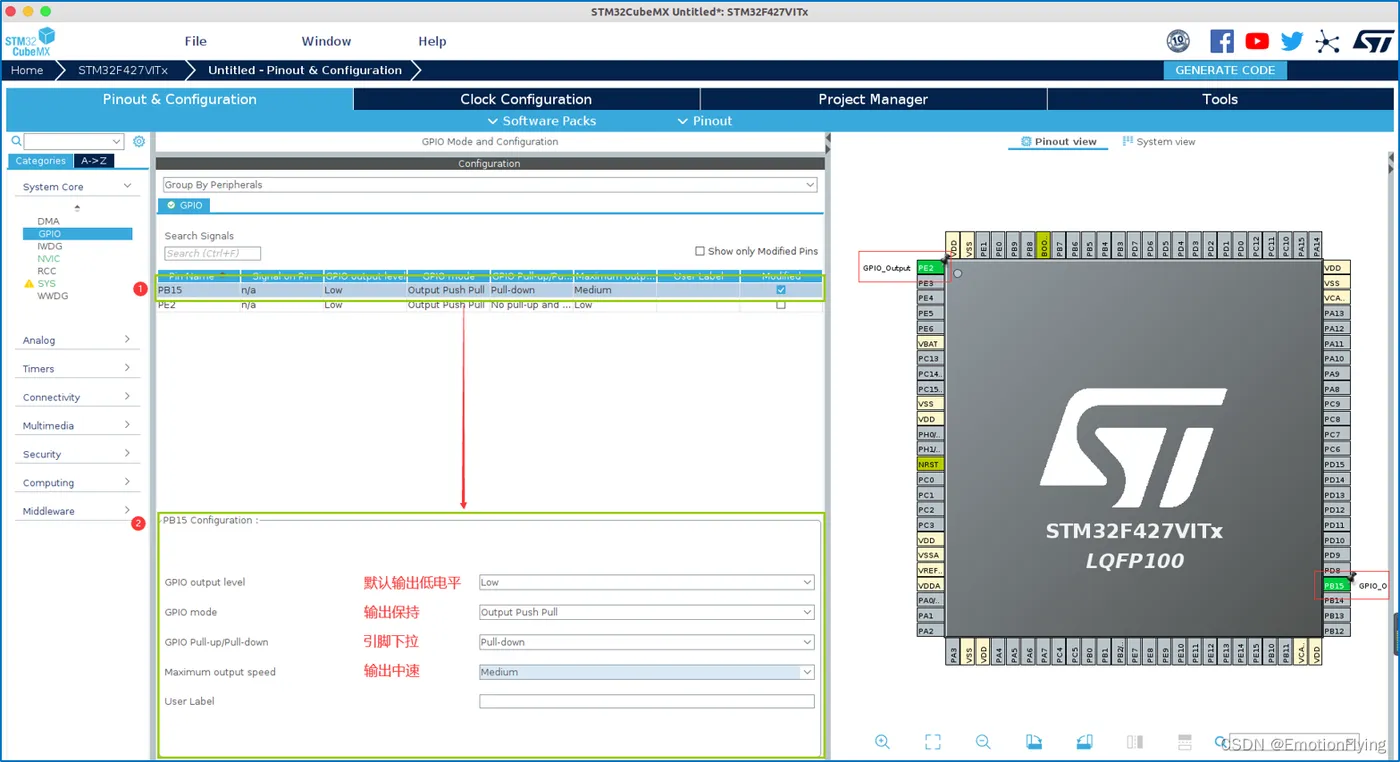Viewport: 1400px width, 762px height.
Task: Open the GPIO Pull-up/Pull-down dropdown
Action: coord(647,642)
